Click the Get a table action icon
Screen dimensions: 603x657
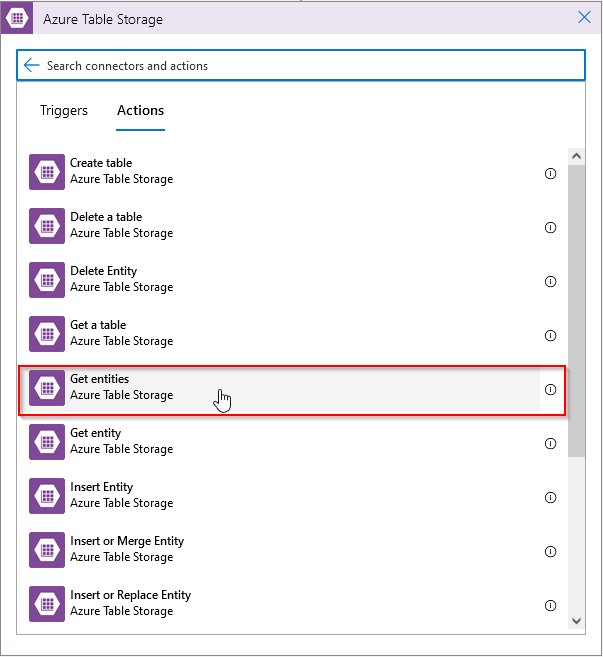(x=47, y=334)
